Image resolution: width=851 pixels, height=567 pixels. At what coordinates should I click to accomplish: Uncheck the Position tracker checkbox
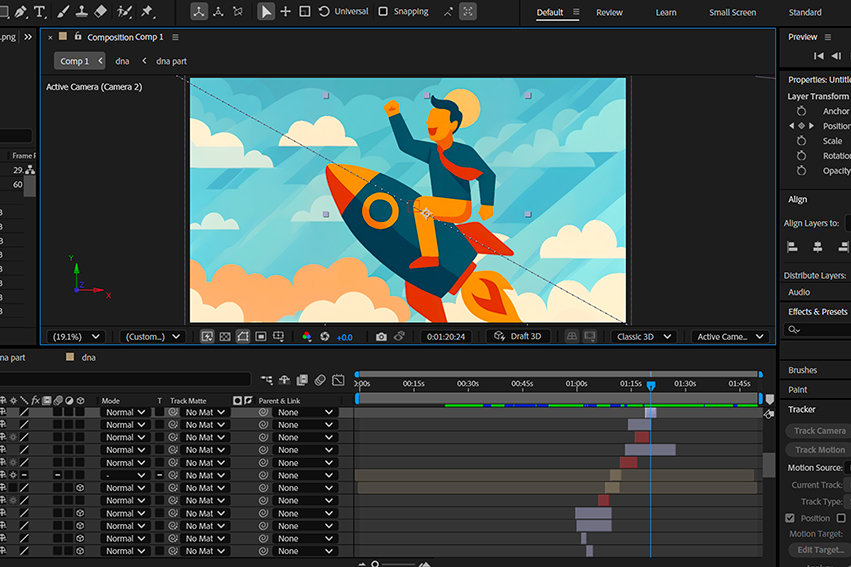pyautogui.click(x=790, y=518)
